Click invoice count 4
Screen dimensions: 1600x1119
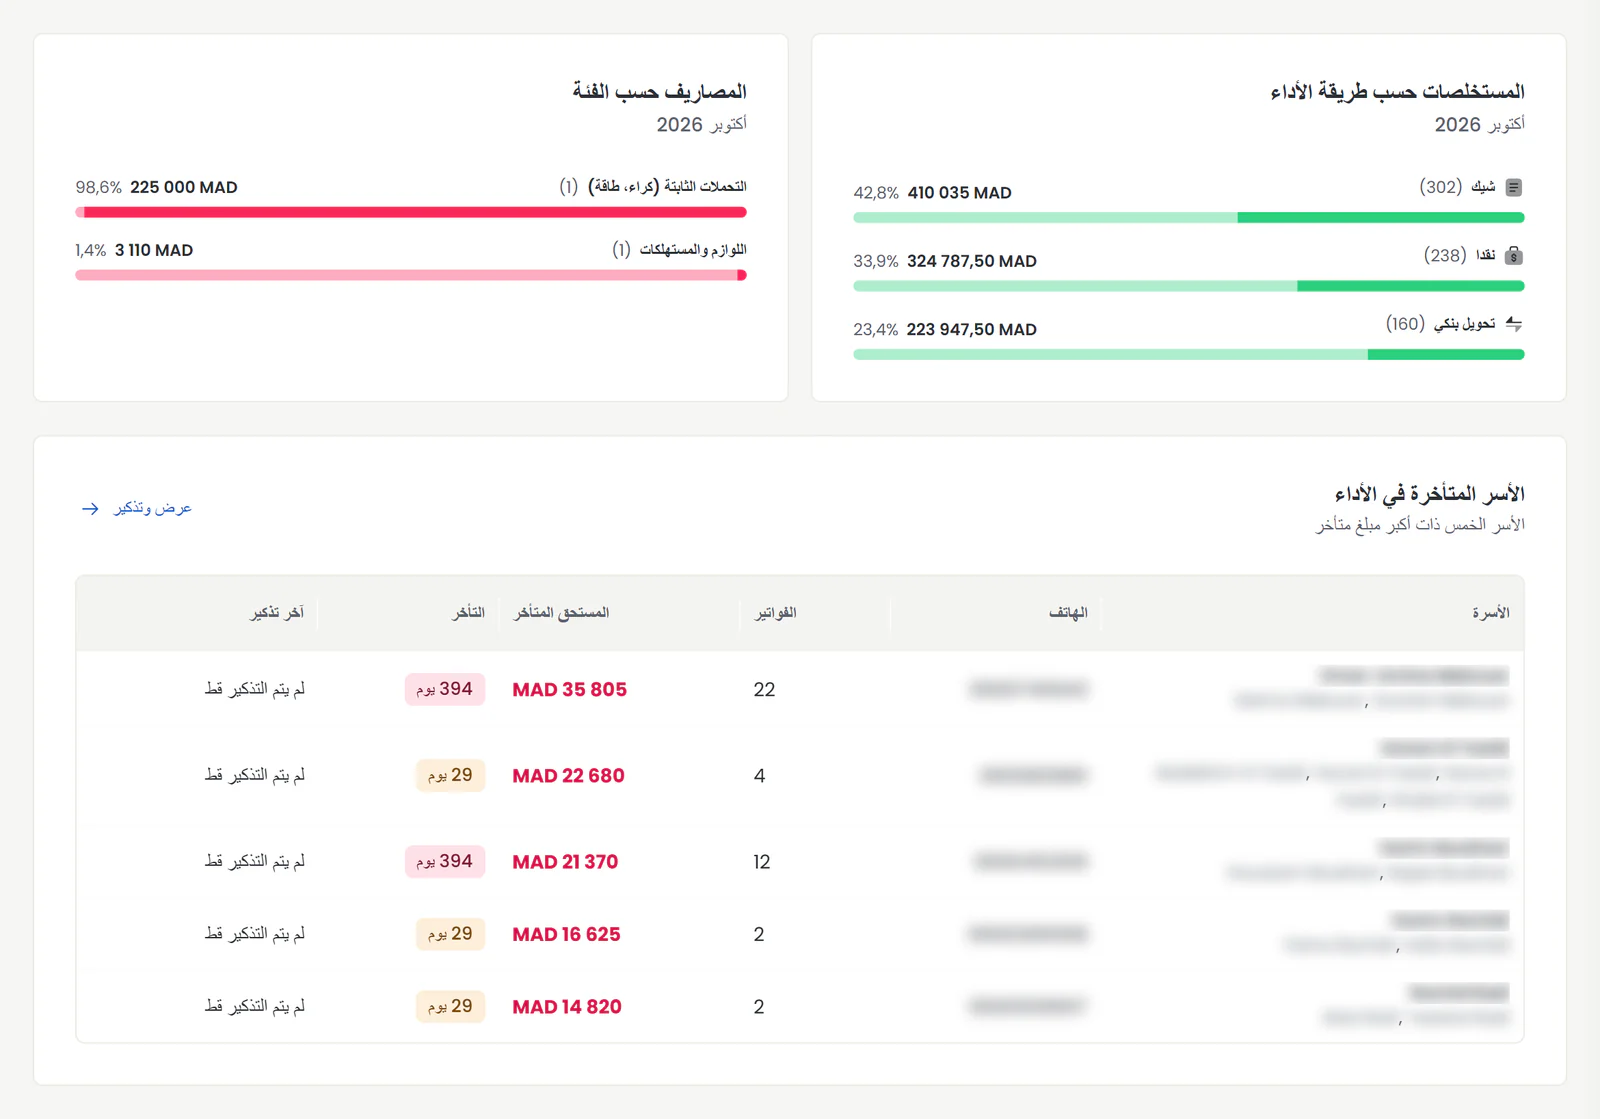coord(759,776)
